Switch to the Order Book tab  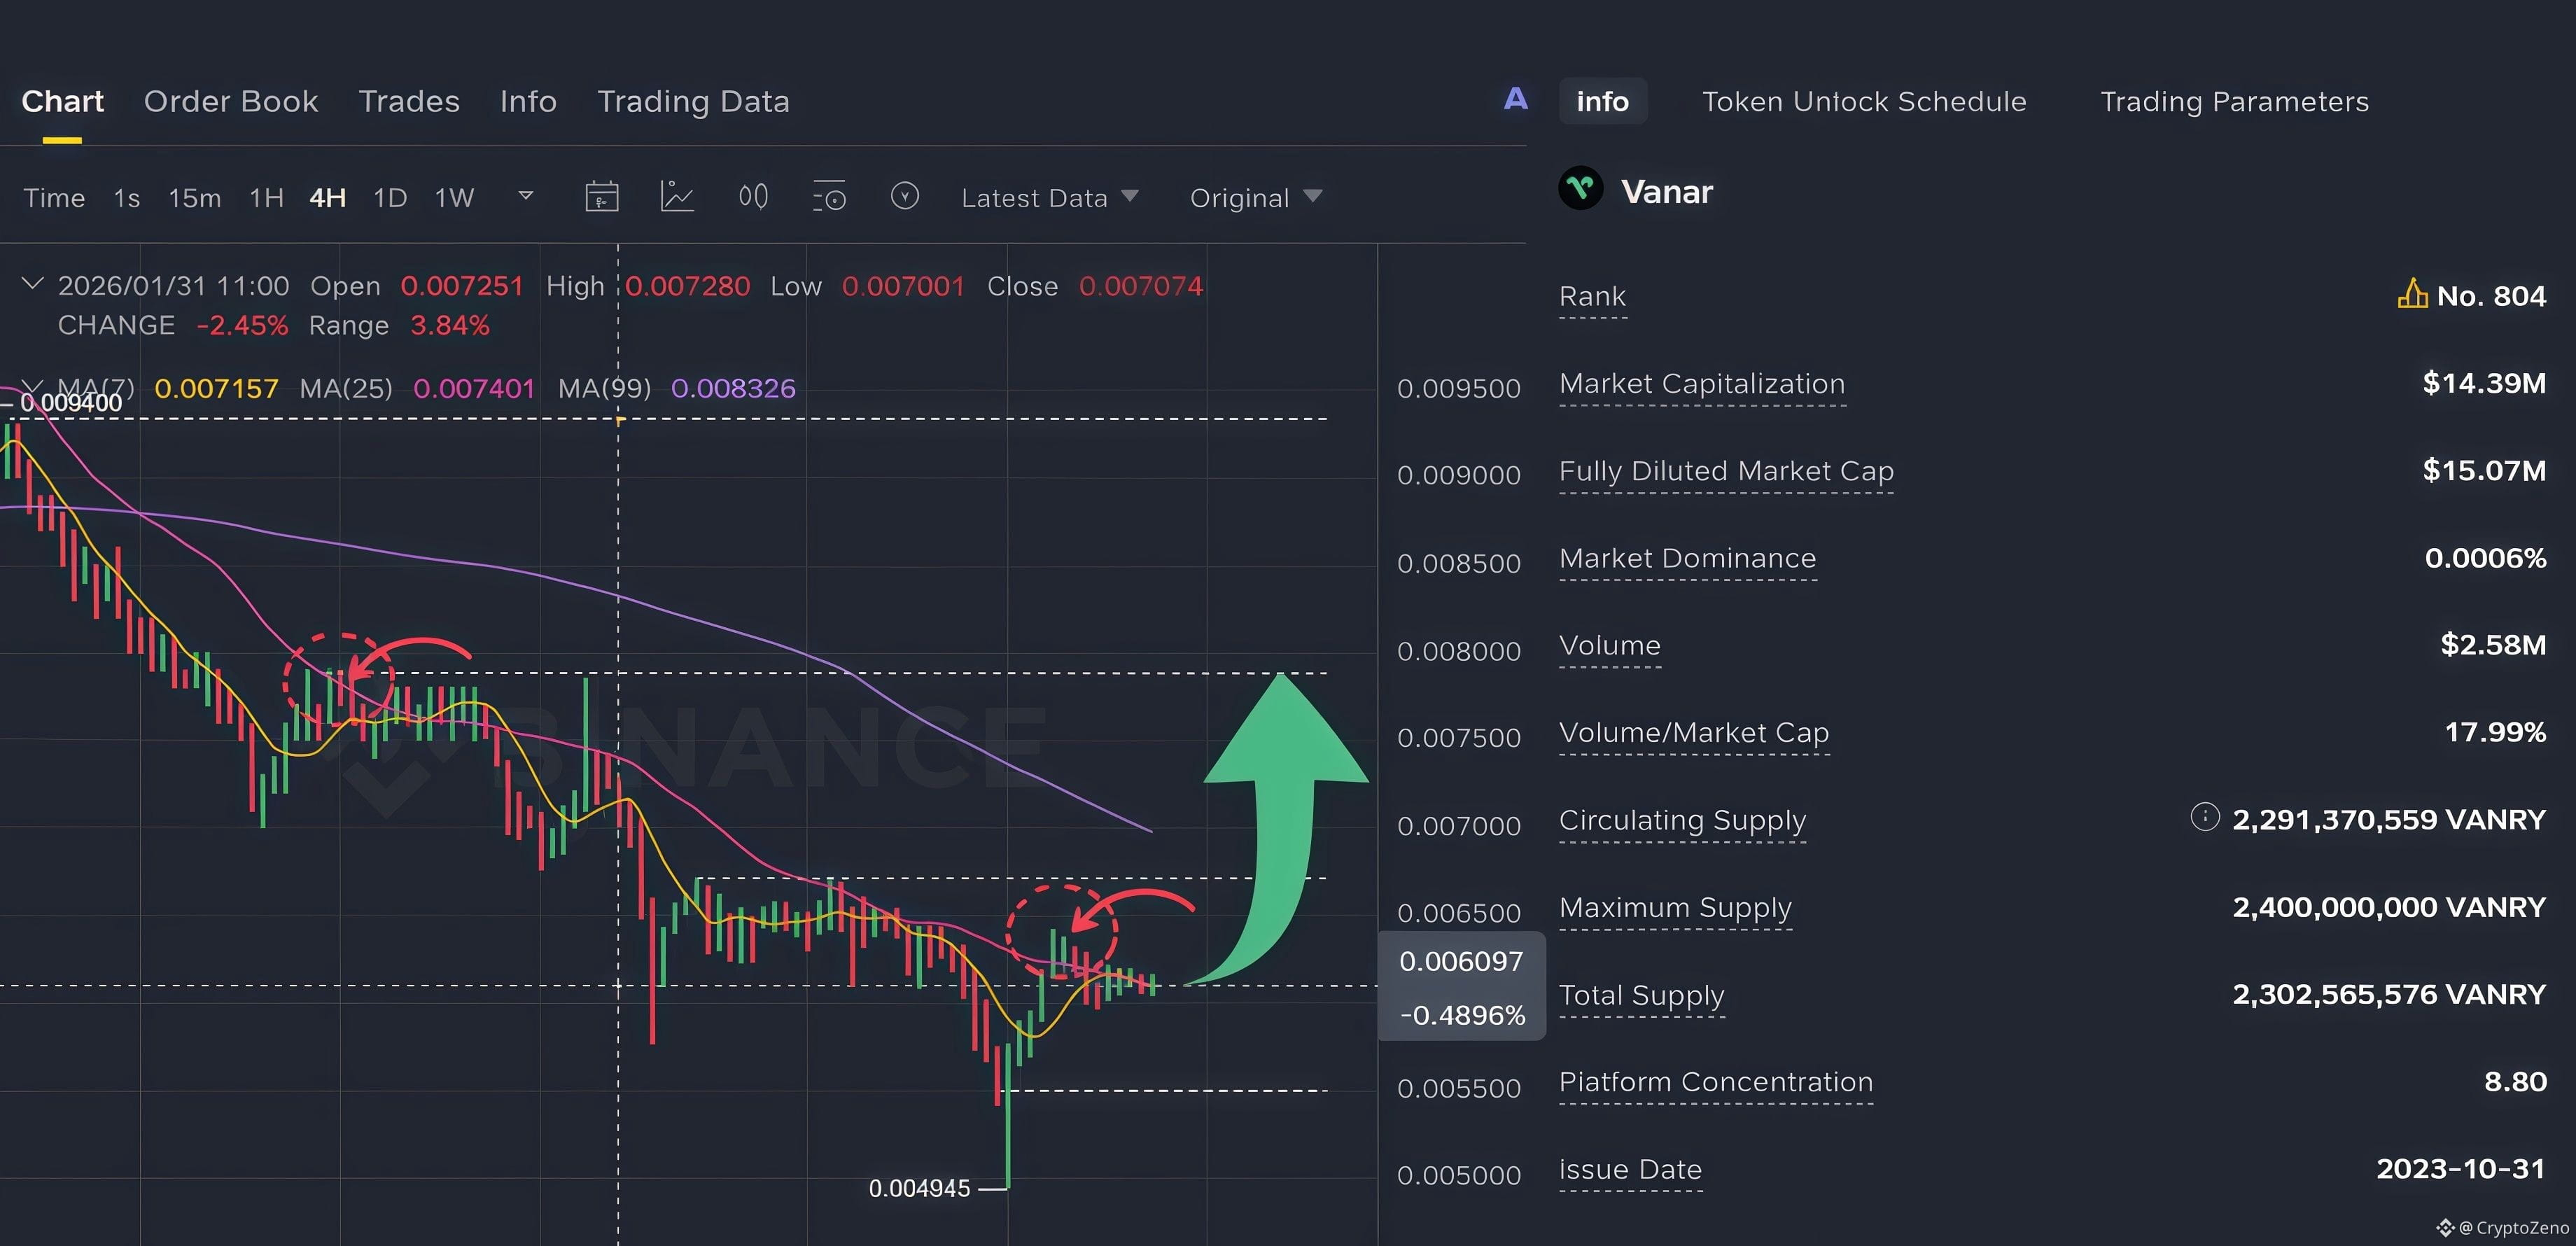pyautogui.click(x=230, y=101)
